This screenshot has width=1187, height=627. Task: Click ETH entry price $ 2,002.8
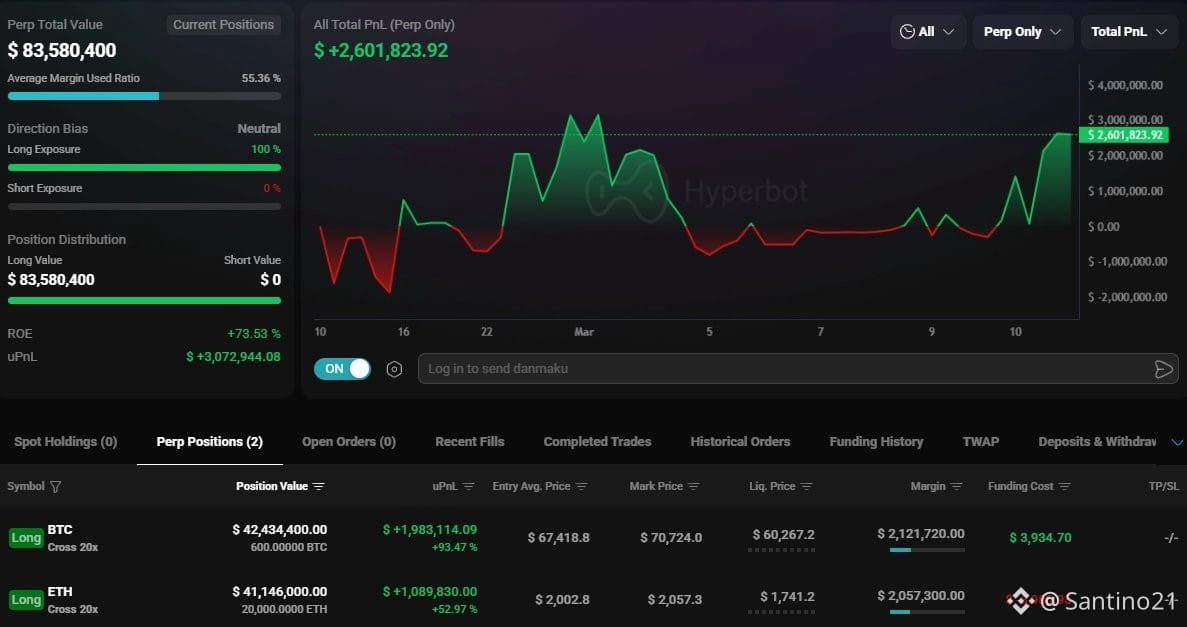(x=562, y=600)
